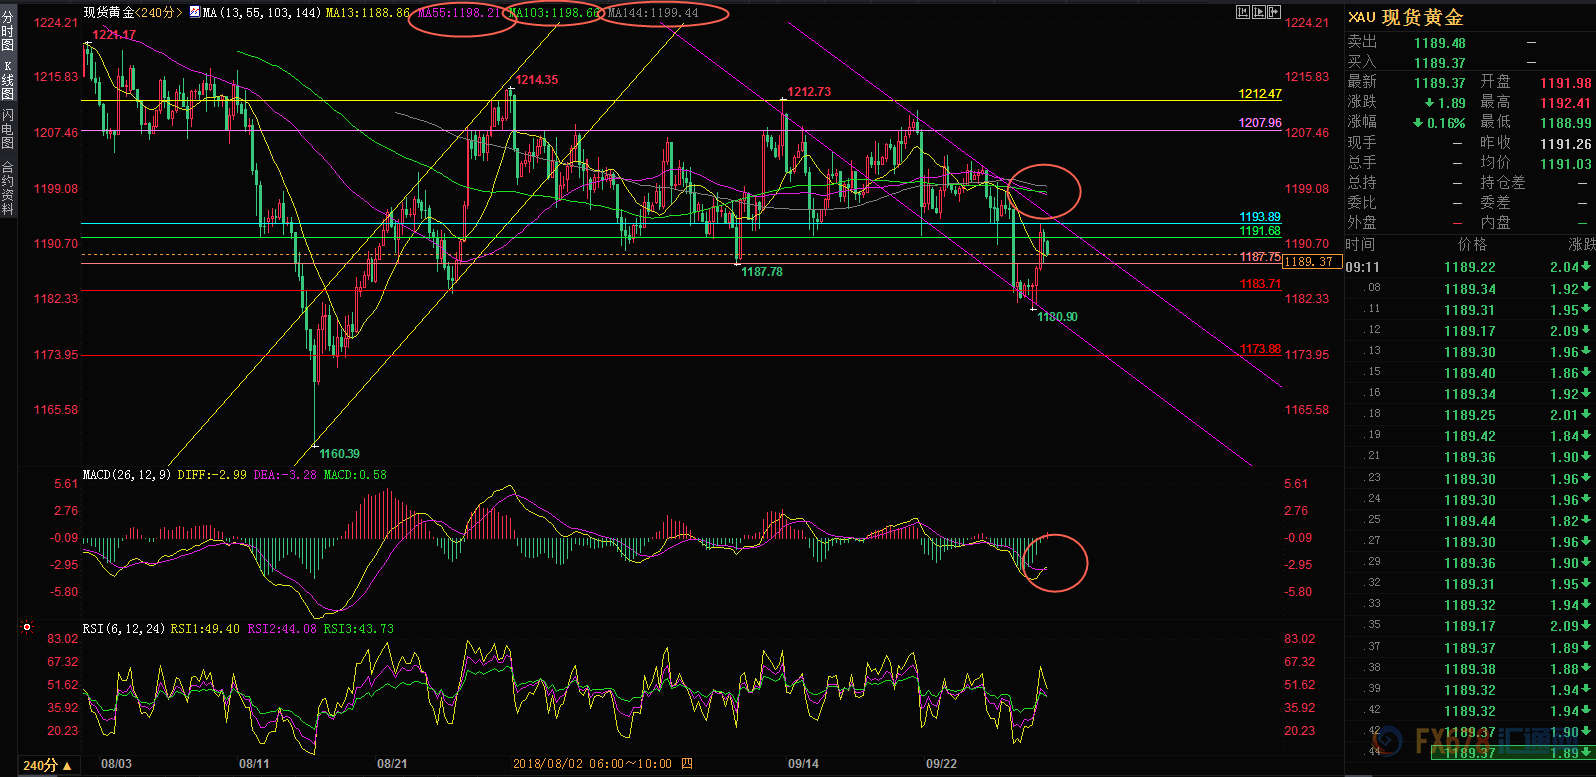
Task: Click the DIFF:-2.99 MACD value
Action: coord(212,475)
